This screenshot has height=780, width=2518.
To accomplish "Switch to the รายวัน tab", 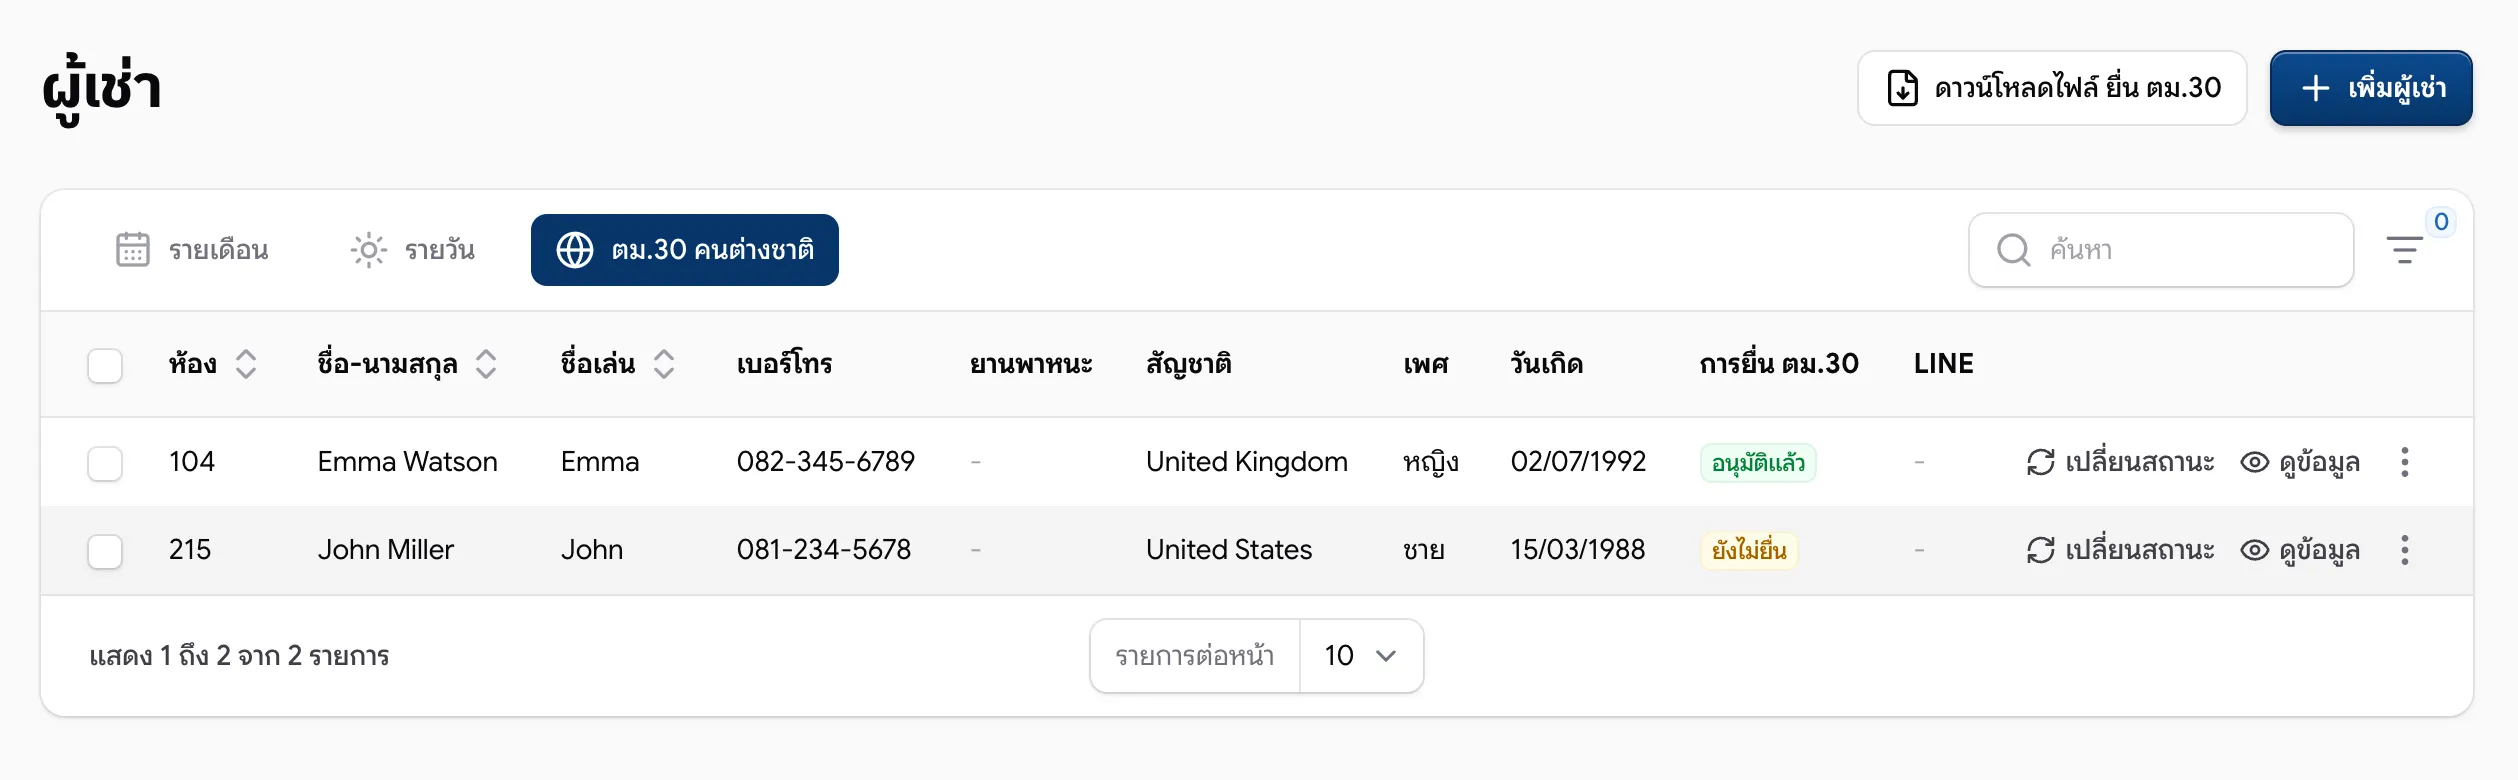I will 412,250.
